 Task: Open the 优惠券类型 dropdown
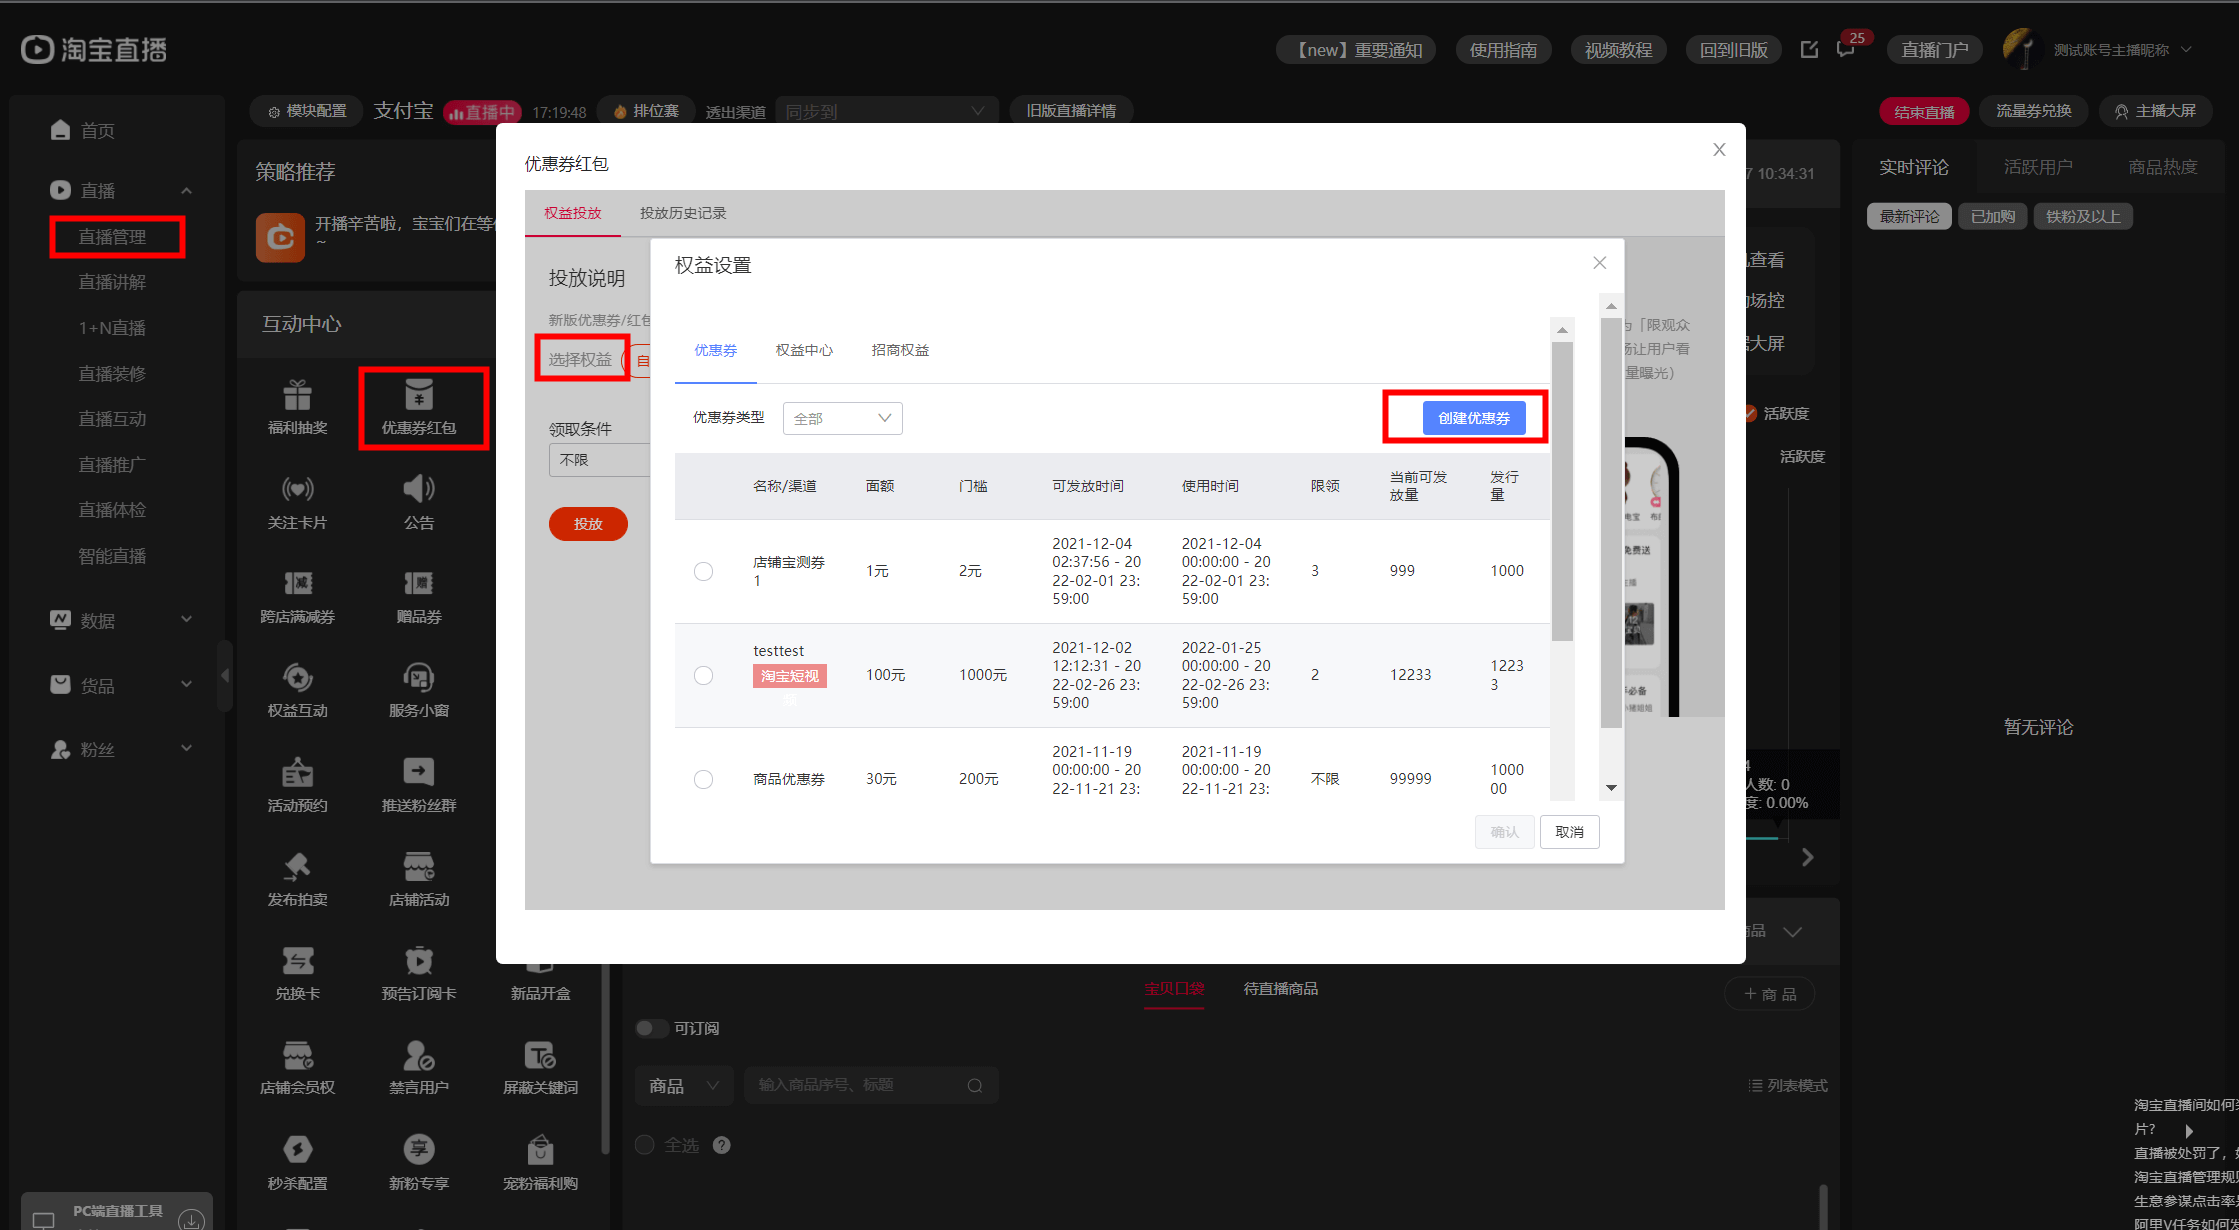click(842, 418)
